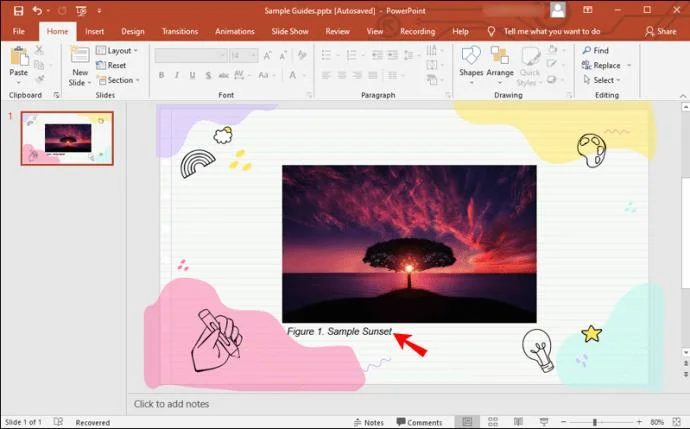The image size is (690, 429).
Task: Toggle Strikethrough formatting
Action: (x=224, y=75)
